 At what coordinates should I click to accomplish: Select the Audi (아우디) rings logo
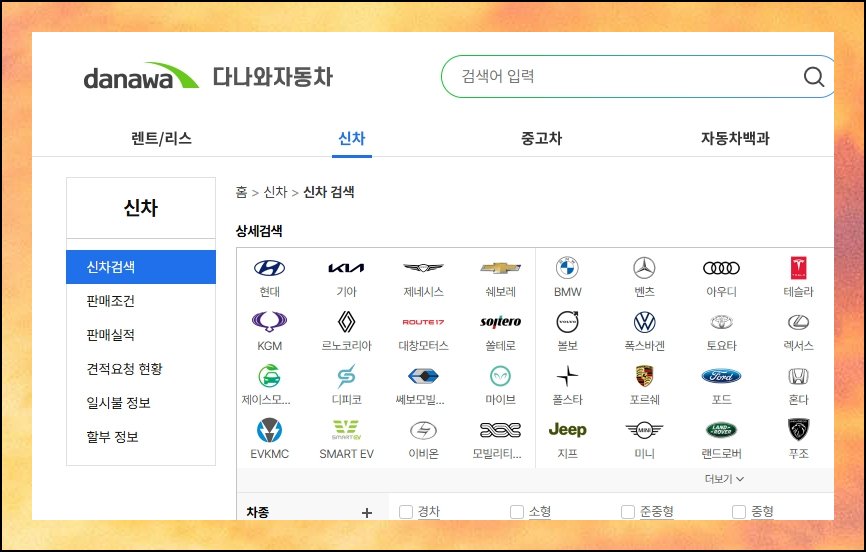[721, 268]
